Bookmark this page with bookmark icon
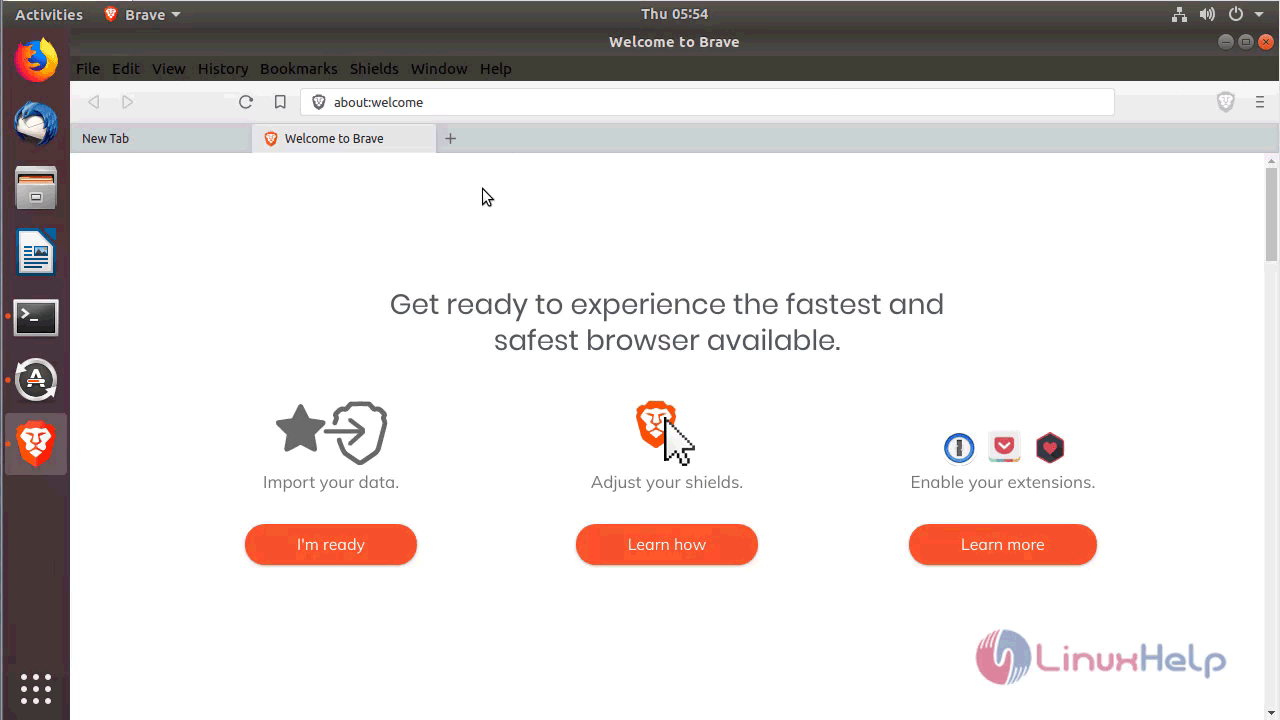Screen dimensions: 1280x720 pos(280,102)
